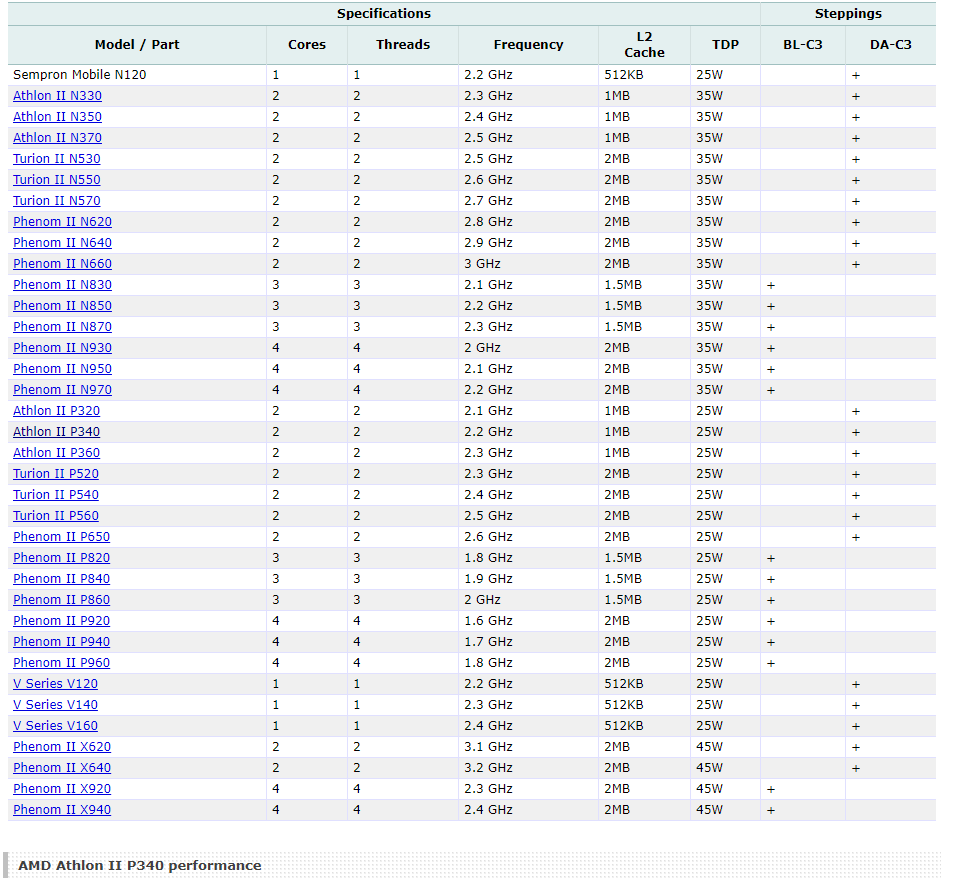Click the TDP column header
This screenshot has height=890, width=960.
click(x=726, y=45)
